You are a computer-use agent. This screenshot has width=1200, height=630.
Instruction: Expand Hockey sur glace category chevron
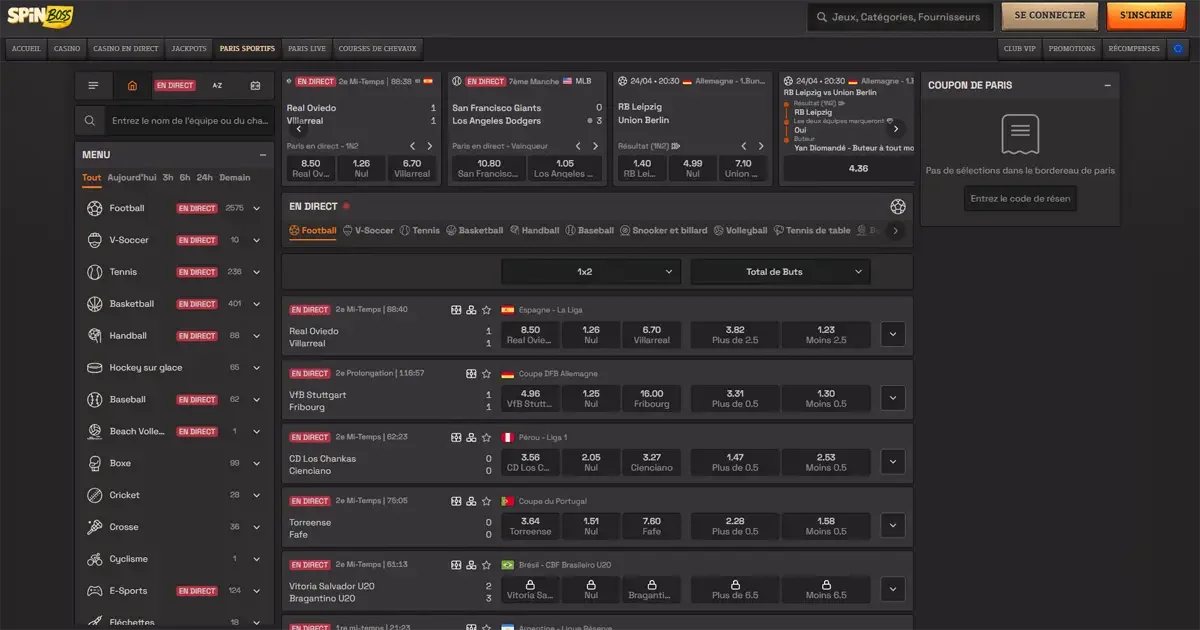pos(257,368)
